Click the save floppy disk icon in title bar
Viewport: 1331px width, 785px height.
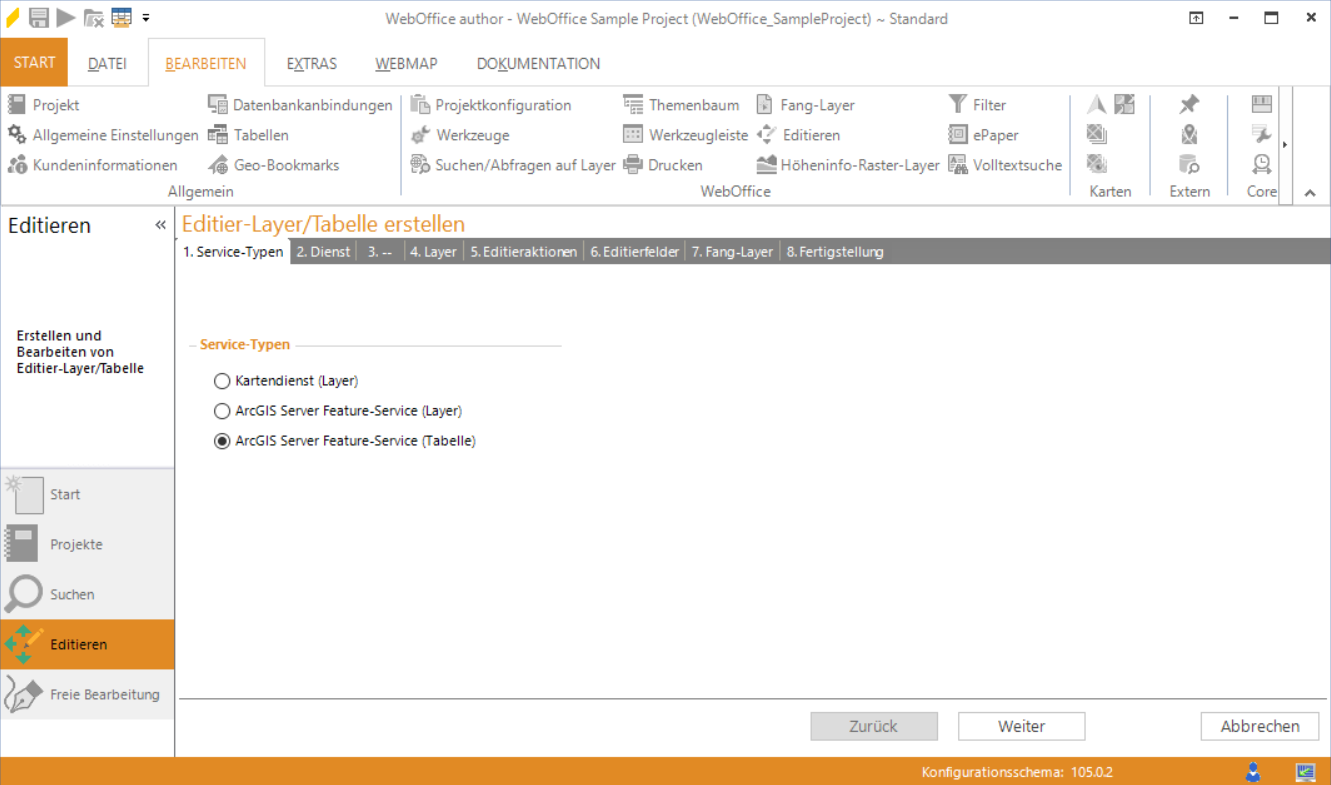click(39, 17)
